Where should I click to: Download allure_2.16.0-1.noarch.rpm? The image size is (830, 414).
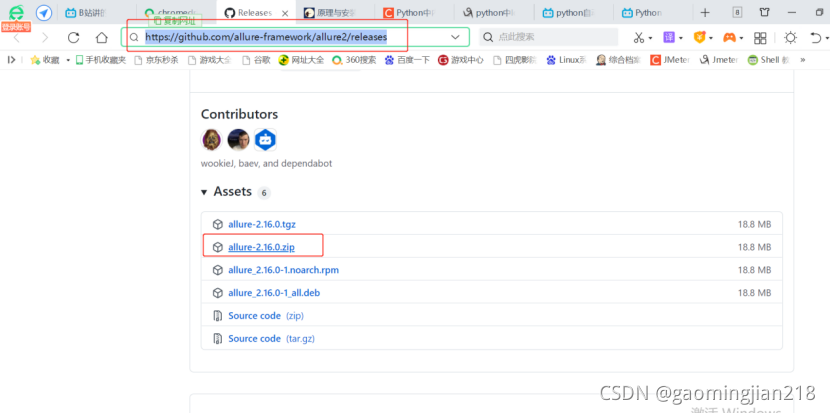[284, 270]
